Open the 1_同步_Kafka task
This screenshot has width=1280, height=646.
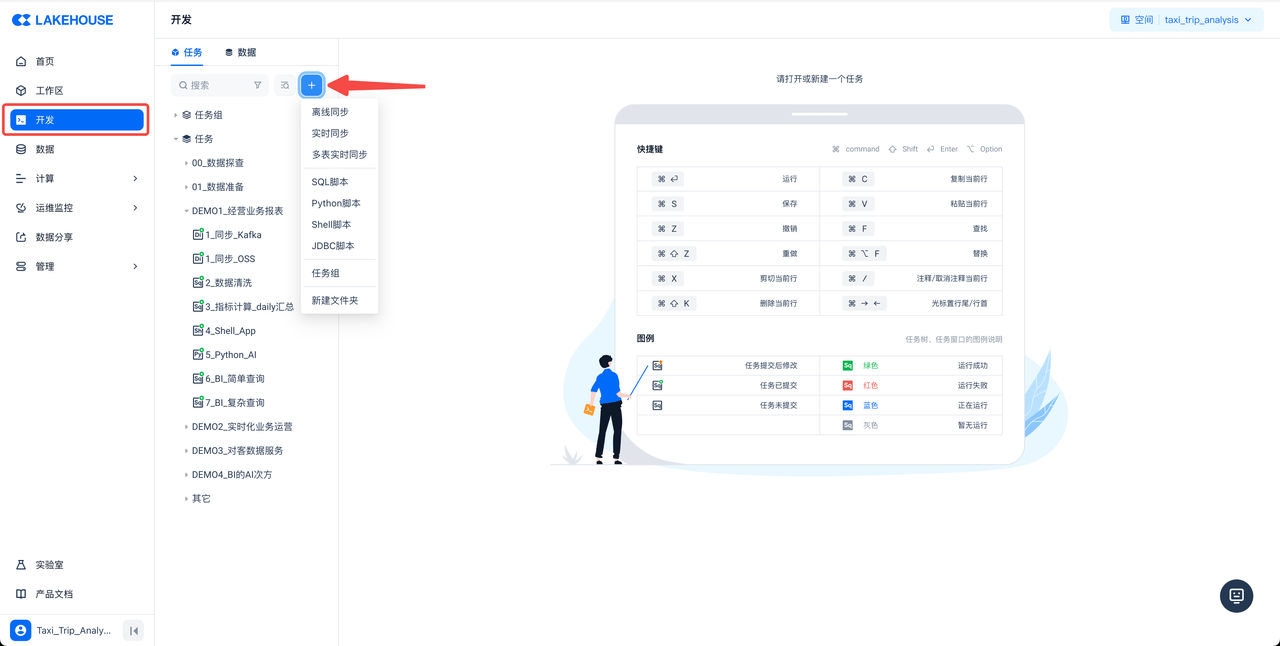pyautogui.click(x=233, y=235)
